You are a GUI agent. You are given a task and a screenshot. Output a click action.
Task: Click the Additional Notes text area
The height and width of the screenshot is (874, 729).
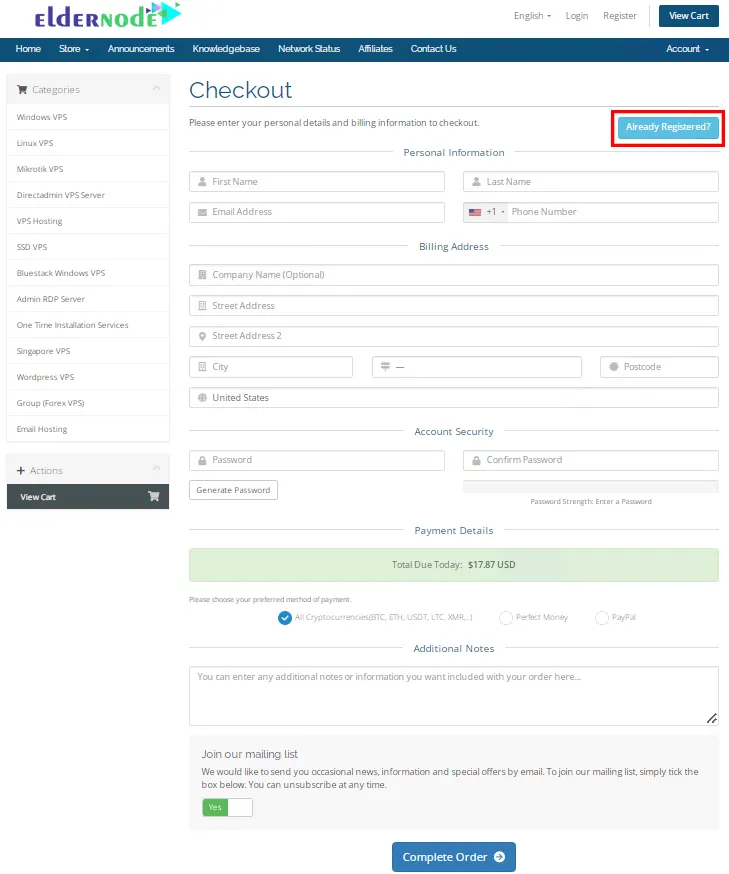[453, 695]
